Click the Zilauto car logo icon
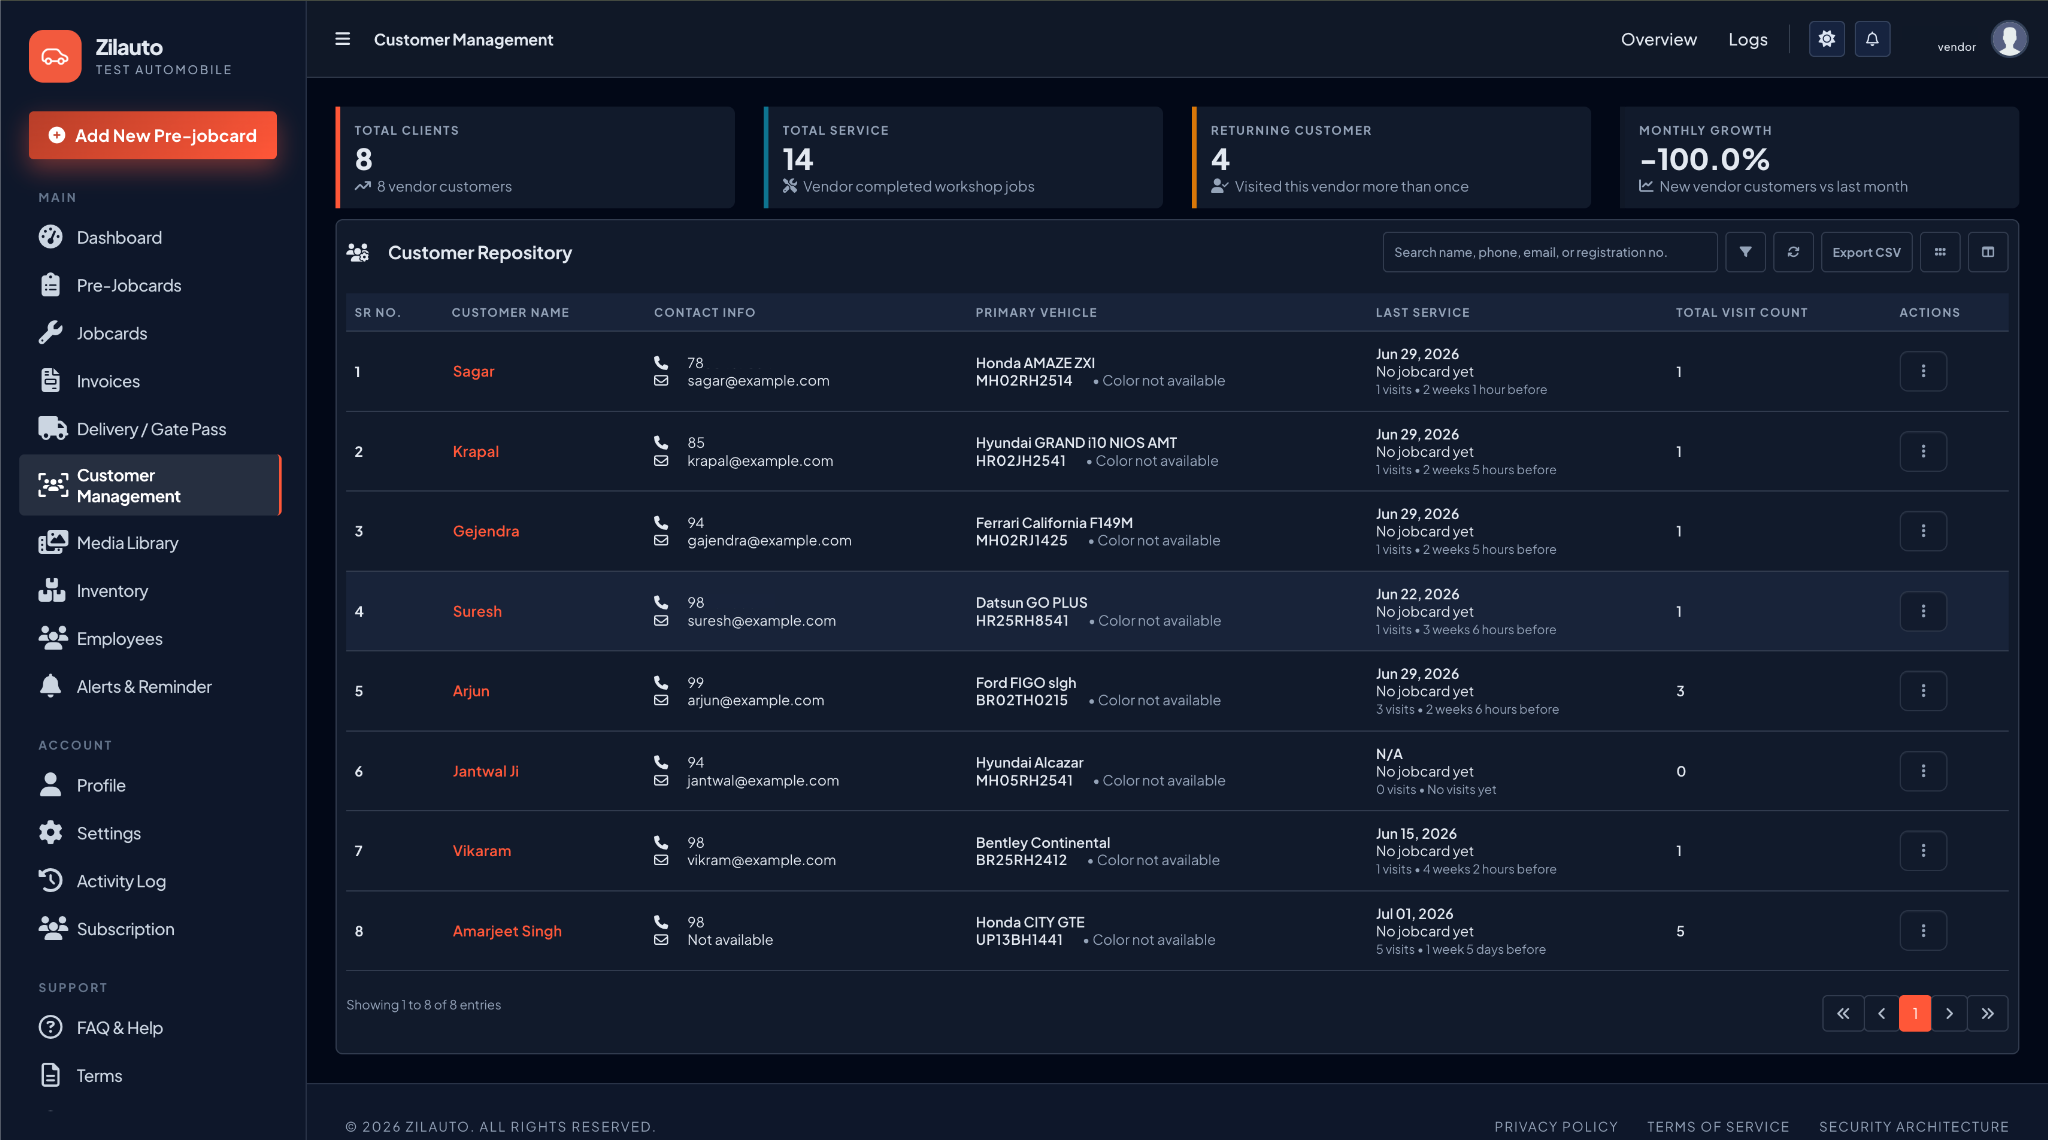This screenshot has width=2048, height=1140. 55,56
